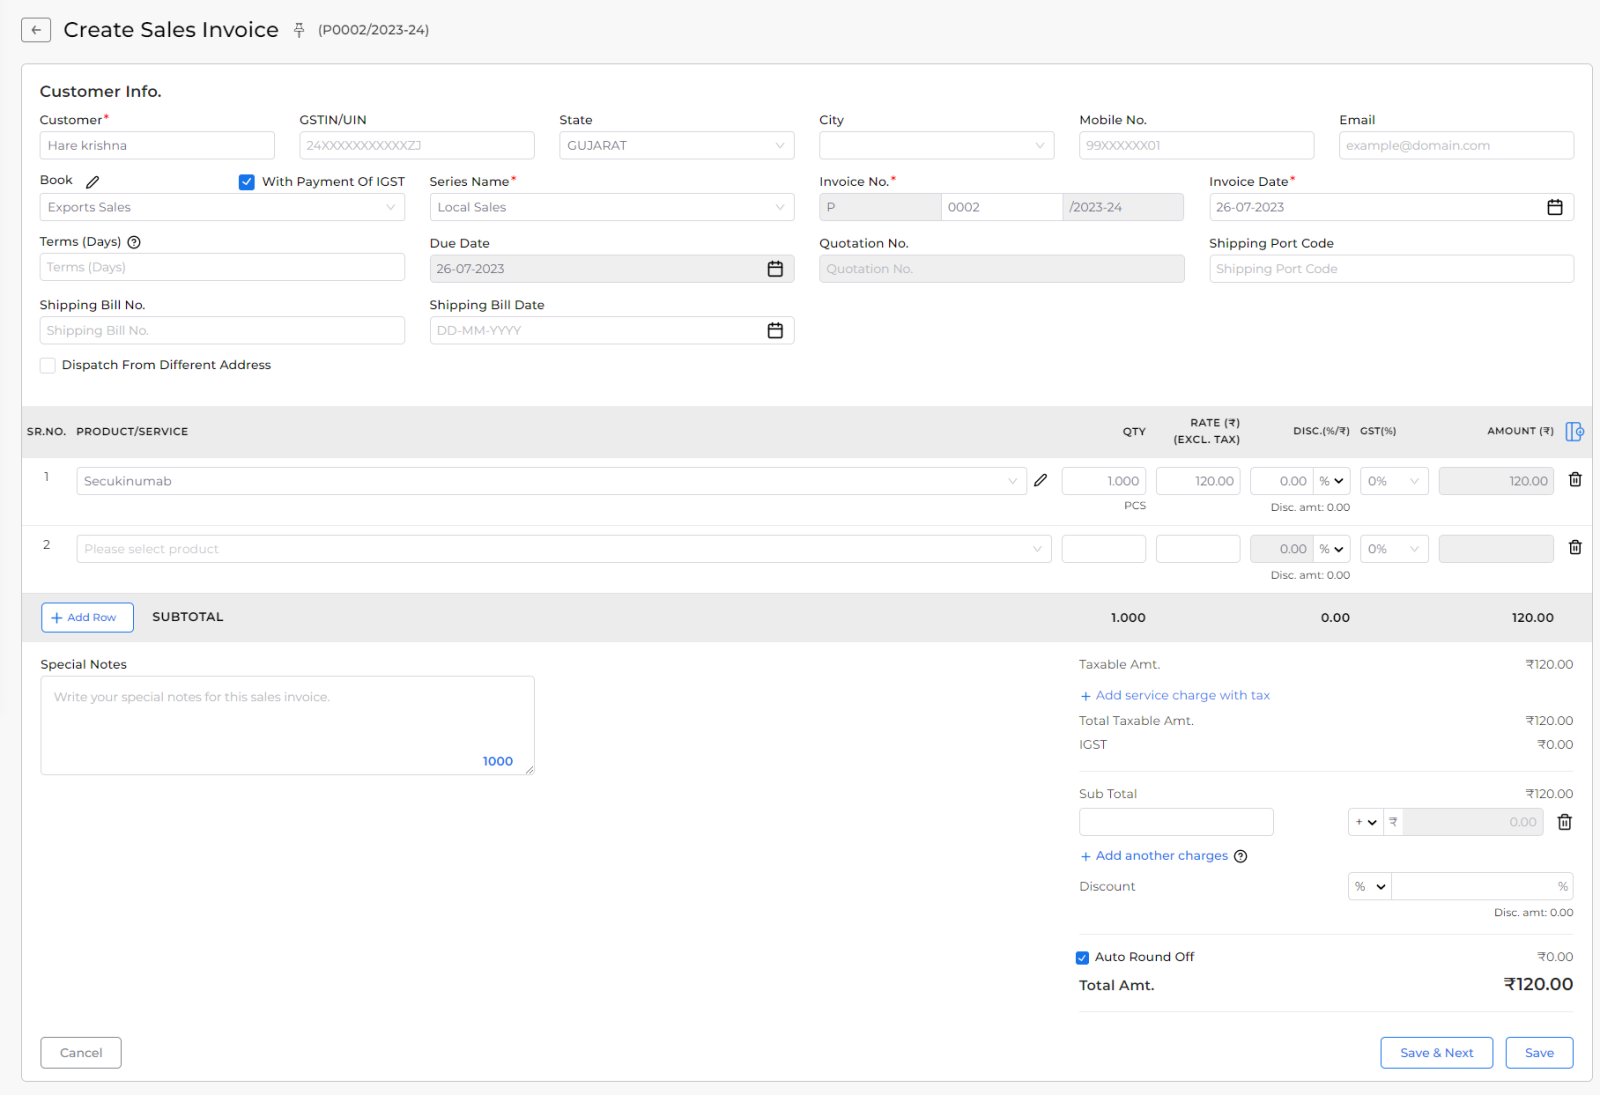Viewport: 1600px width, 1095px height.
Task: Click the help icon beside Add another charges
Action: click(x=1241, y=856)
